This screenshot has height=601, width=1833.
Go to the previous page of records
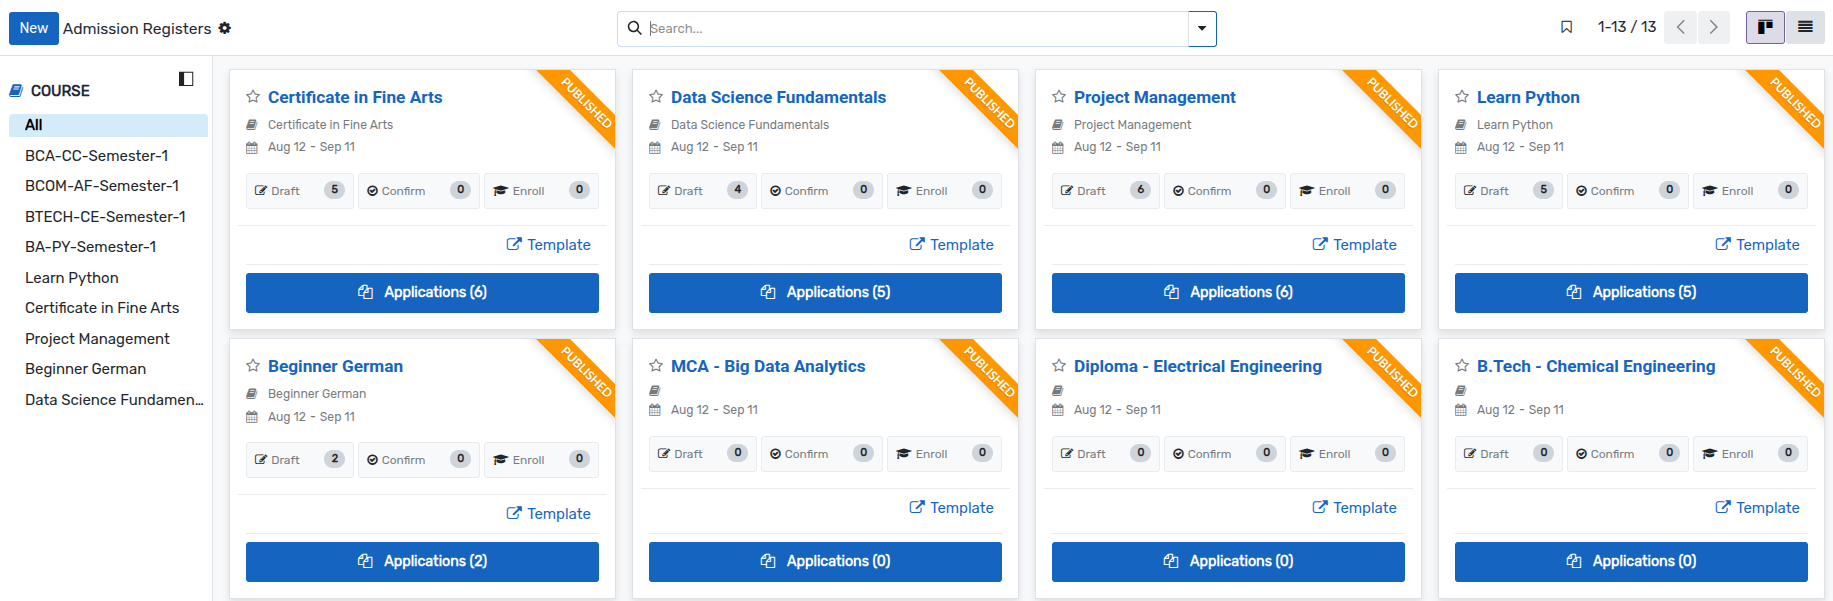point(1681,27)
